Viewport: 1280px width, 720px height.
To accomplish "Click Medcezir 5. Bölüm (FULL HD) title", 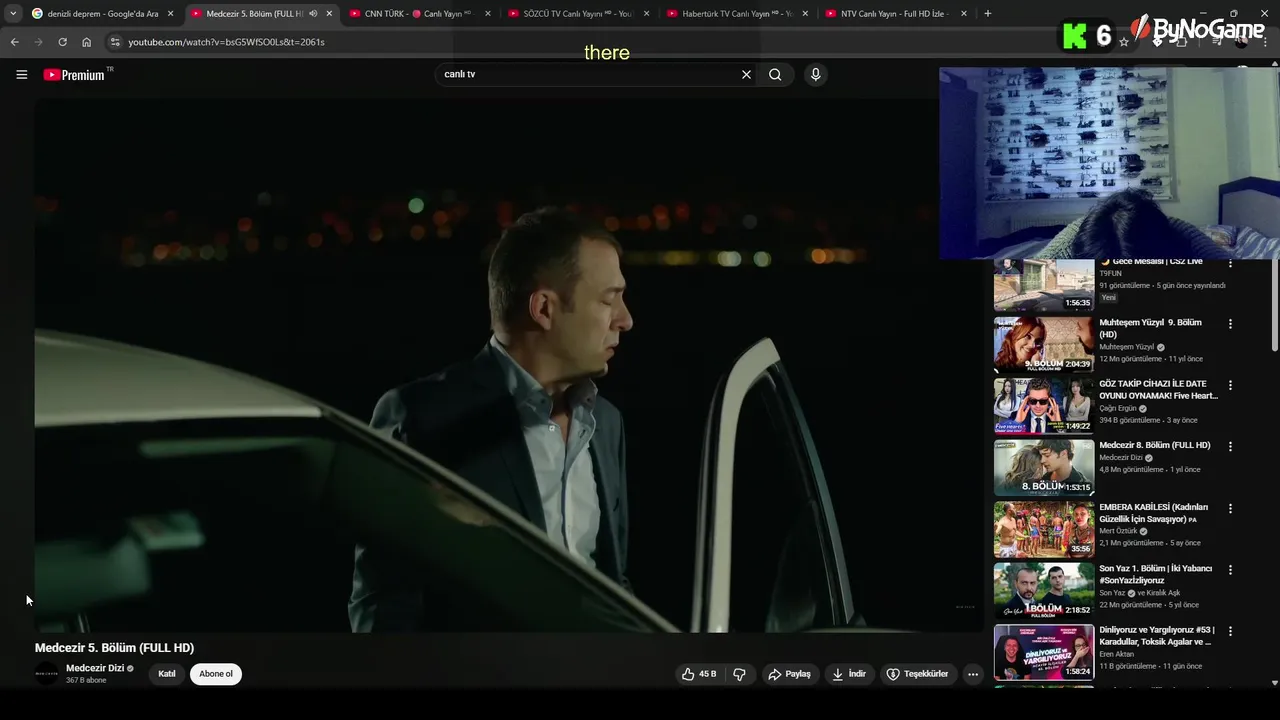I will 114,648.
